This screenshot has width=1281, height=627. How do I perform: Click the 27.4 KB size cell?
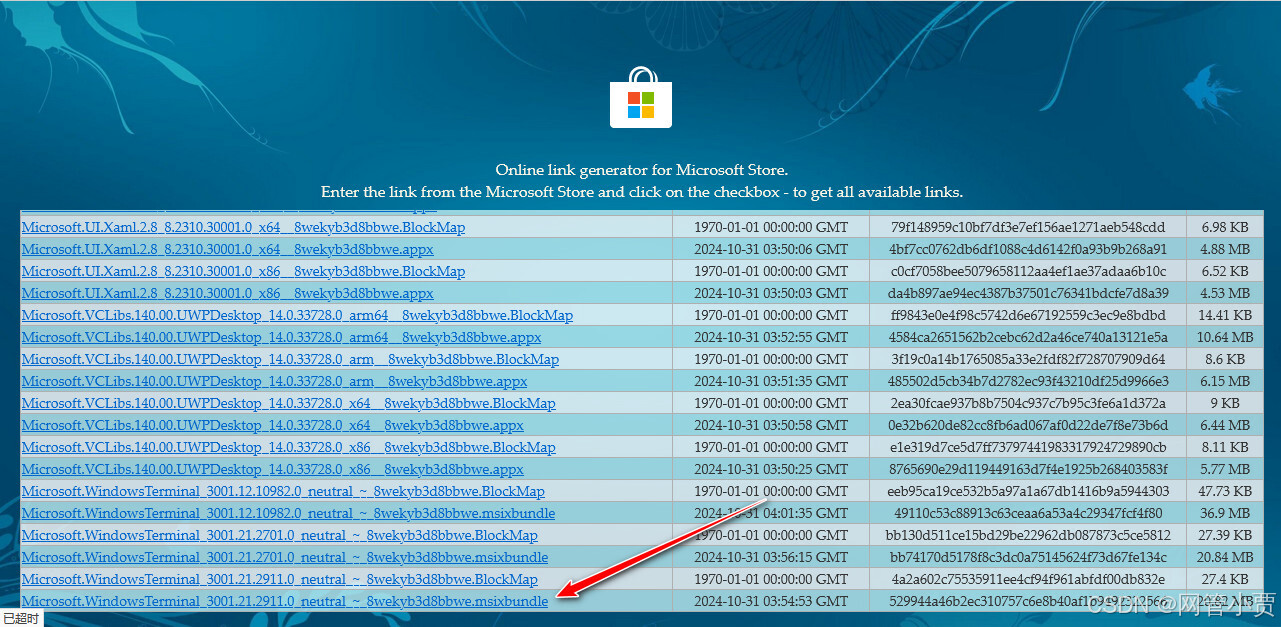coord(1225,579)
